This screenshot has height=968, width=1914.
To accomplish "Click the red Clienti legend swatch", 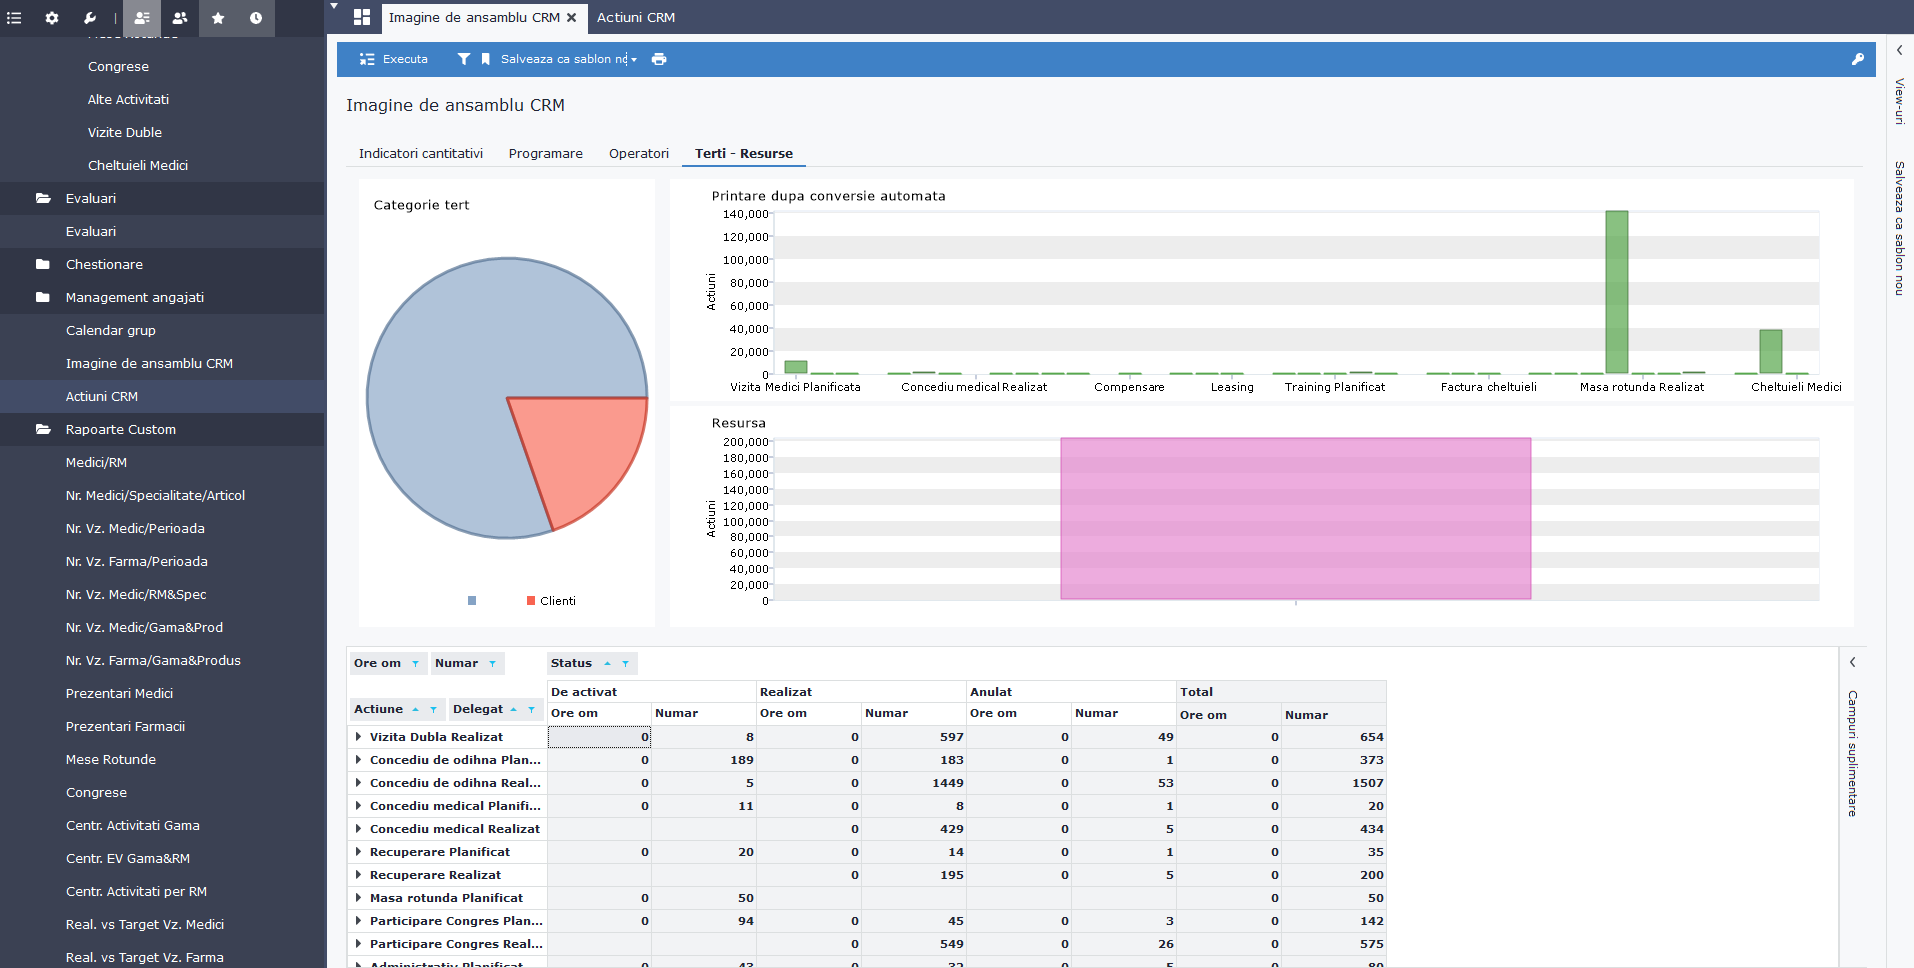I will point(531,601).
